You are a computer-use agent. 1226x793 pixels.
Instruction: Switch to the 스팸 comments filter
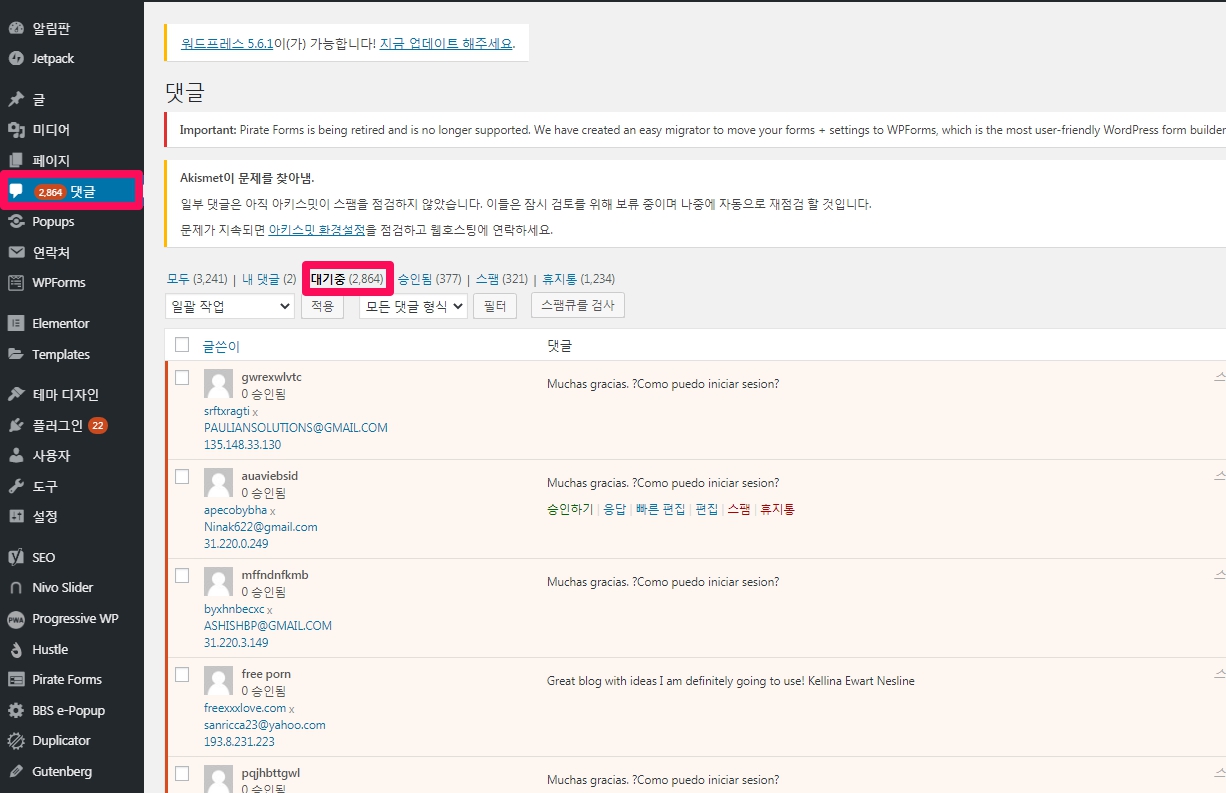487,279
